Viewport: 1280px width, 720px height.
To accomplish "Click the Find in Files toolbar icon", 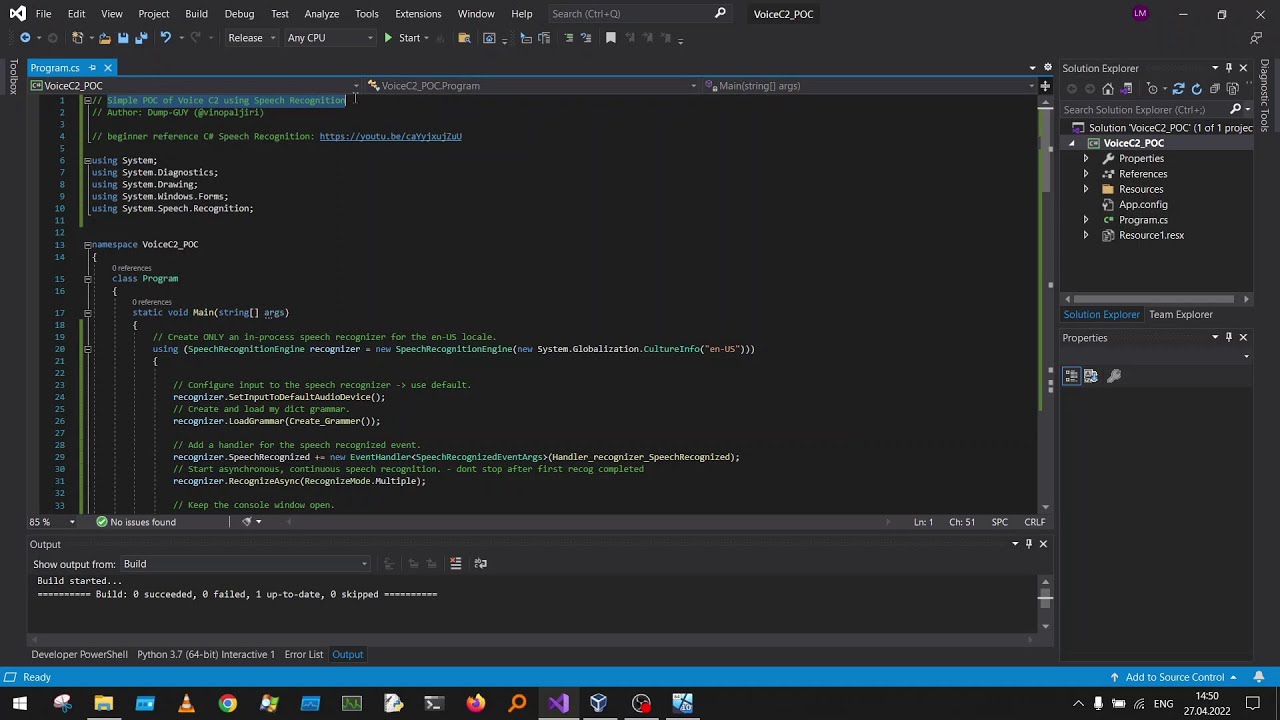I will tap(464, 38).
